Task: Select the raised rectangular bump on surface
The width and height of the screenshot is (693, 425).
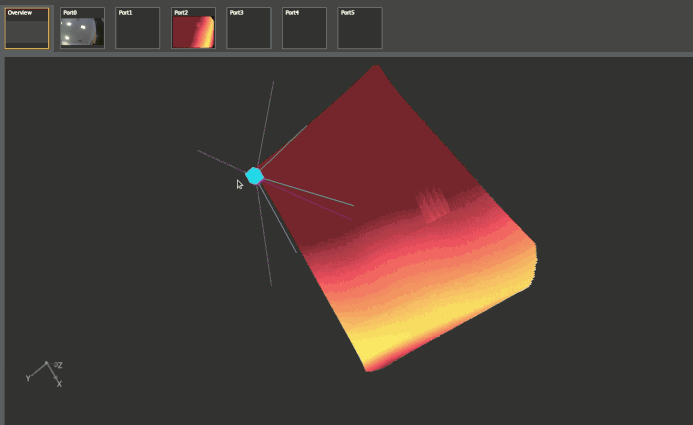Action: [432, 207]
